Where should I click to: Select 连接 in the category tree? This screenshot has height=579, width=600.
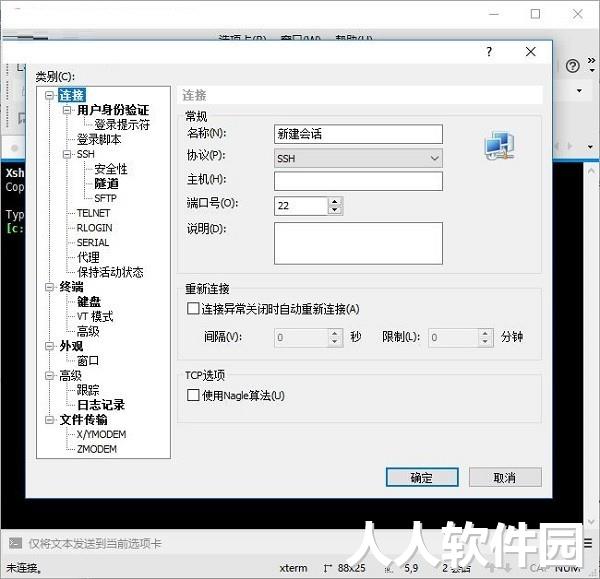click(x=72, y=95)
